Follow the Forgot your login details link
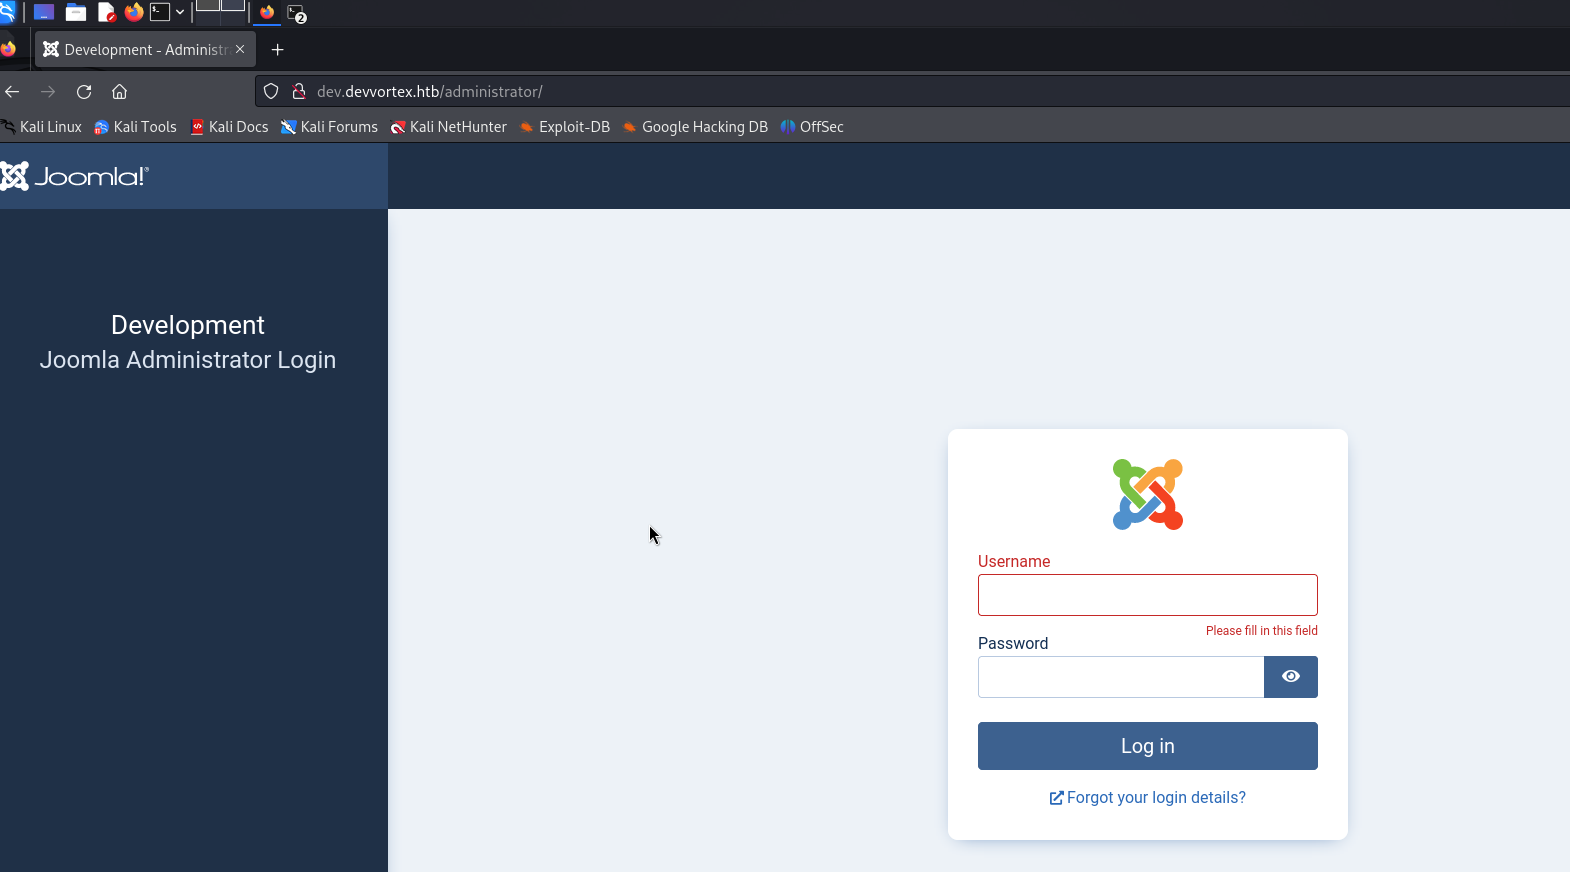The image size is (1570, 872). [x=1147, y=798]
